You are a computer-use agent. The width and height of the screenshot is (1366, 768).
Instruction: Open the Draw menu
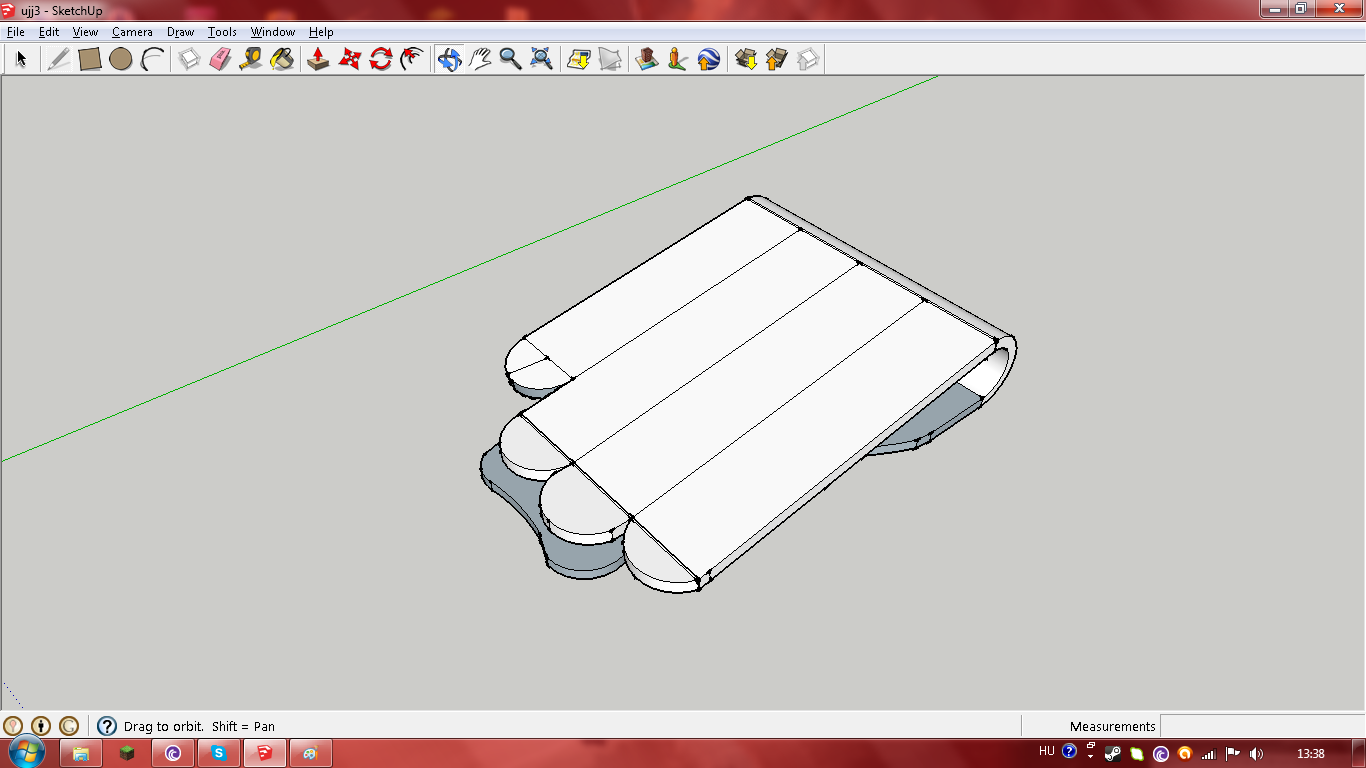coord(181,32)
